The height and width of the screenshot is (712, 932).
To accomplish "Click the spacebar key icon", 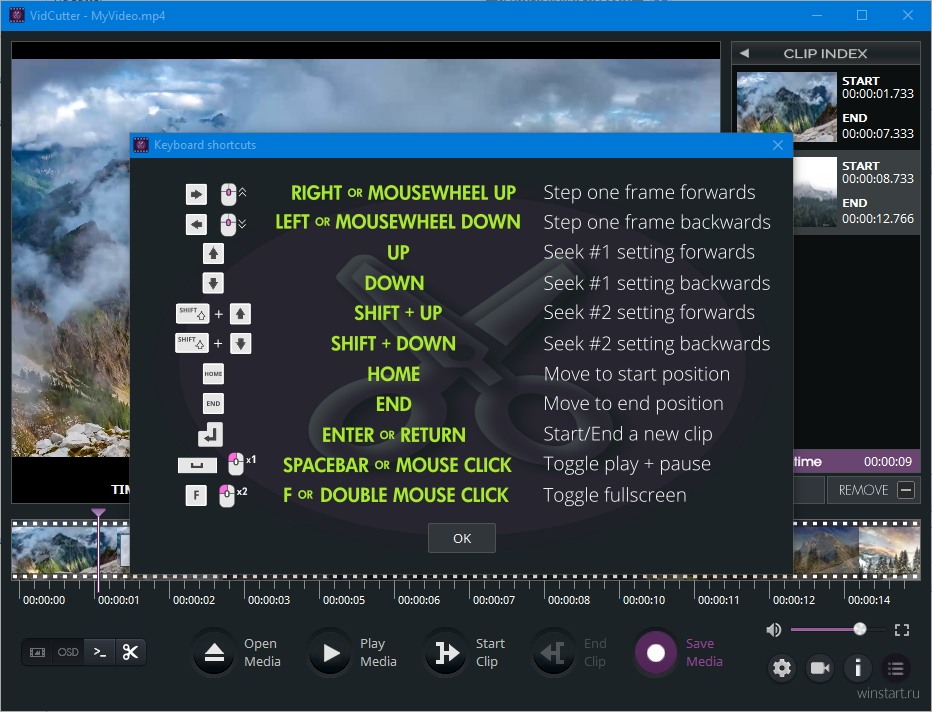I will tap(197, 465).
